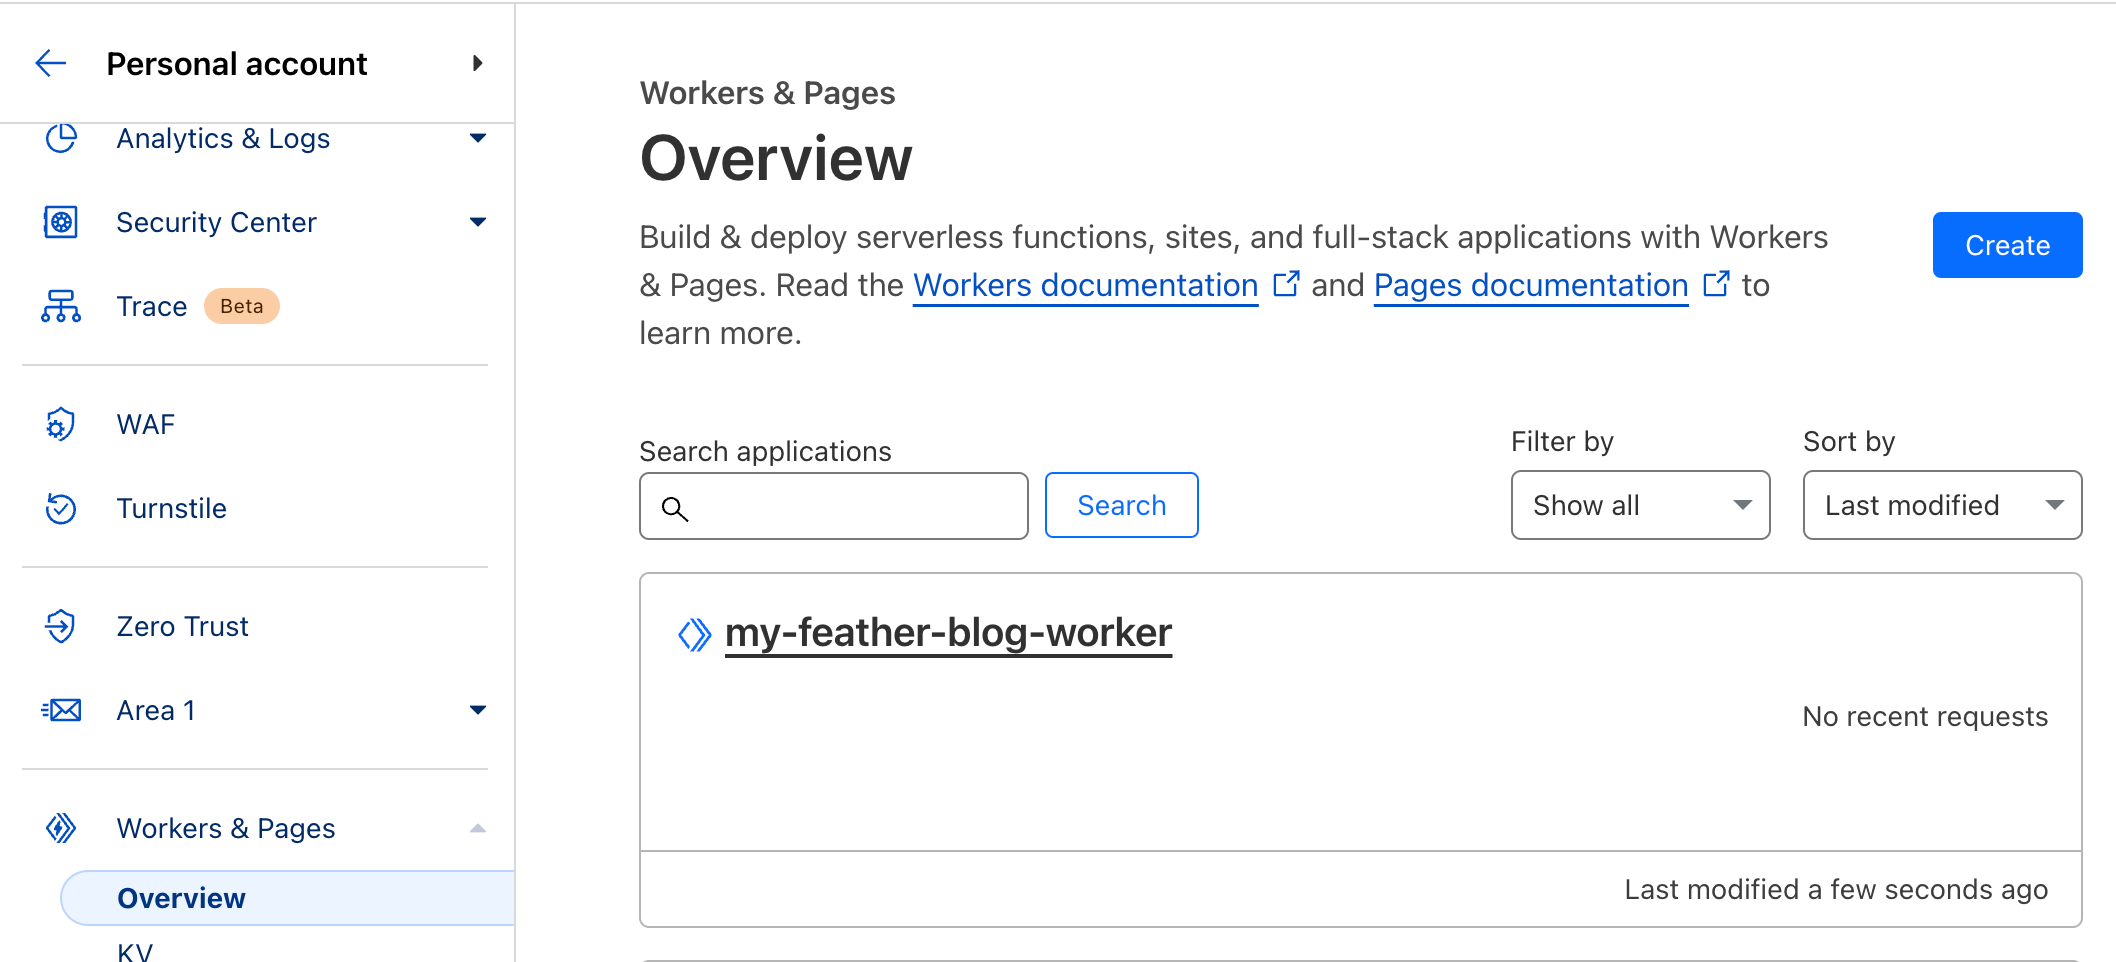
Task: Click the Personal account heading
Action: (x=237, y=64)
